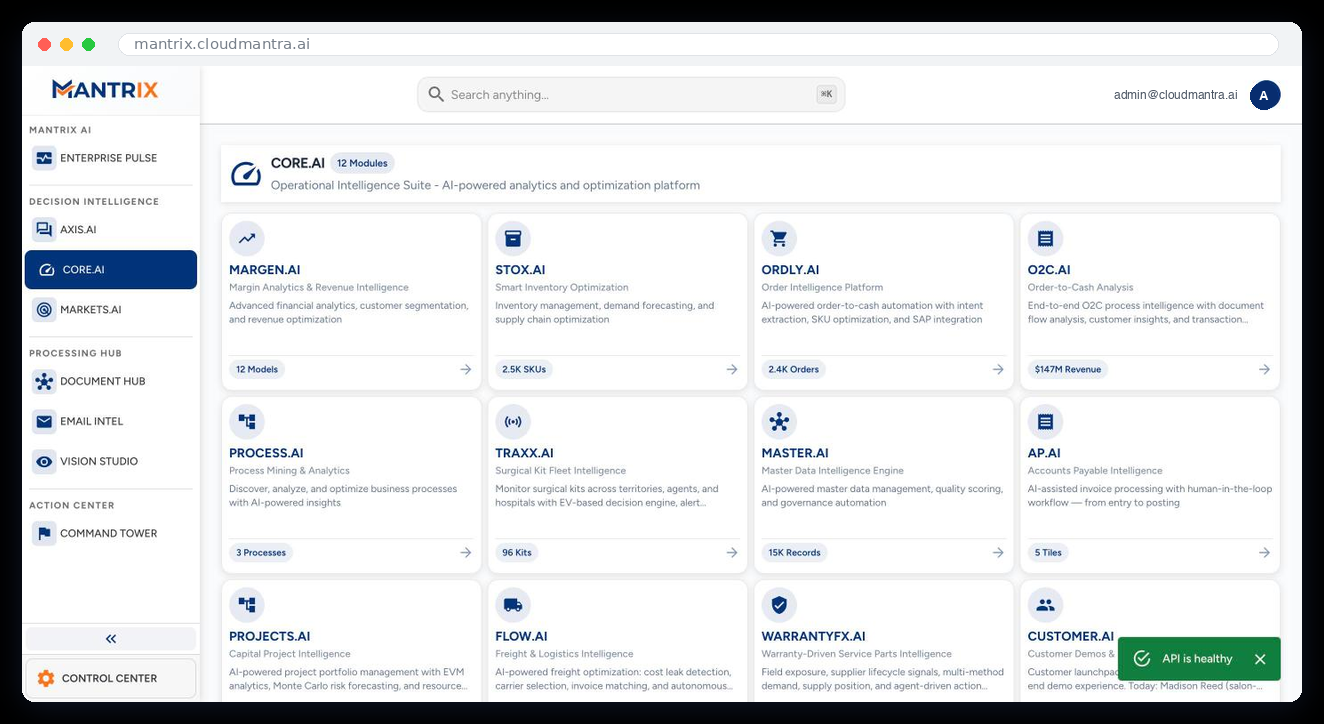Screen dimensions: 1324x724
Task: Open the AP.AI card arrow
Action: [1264, 552]
